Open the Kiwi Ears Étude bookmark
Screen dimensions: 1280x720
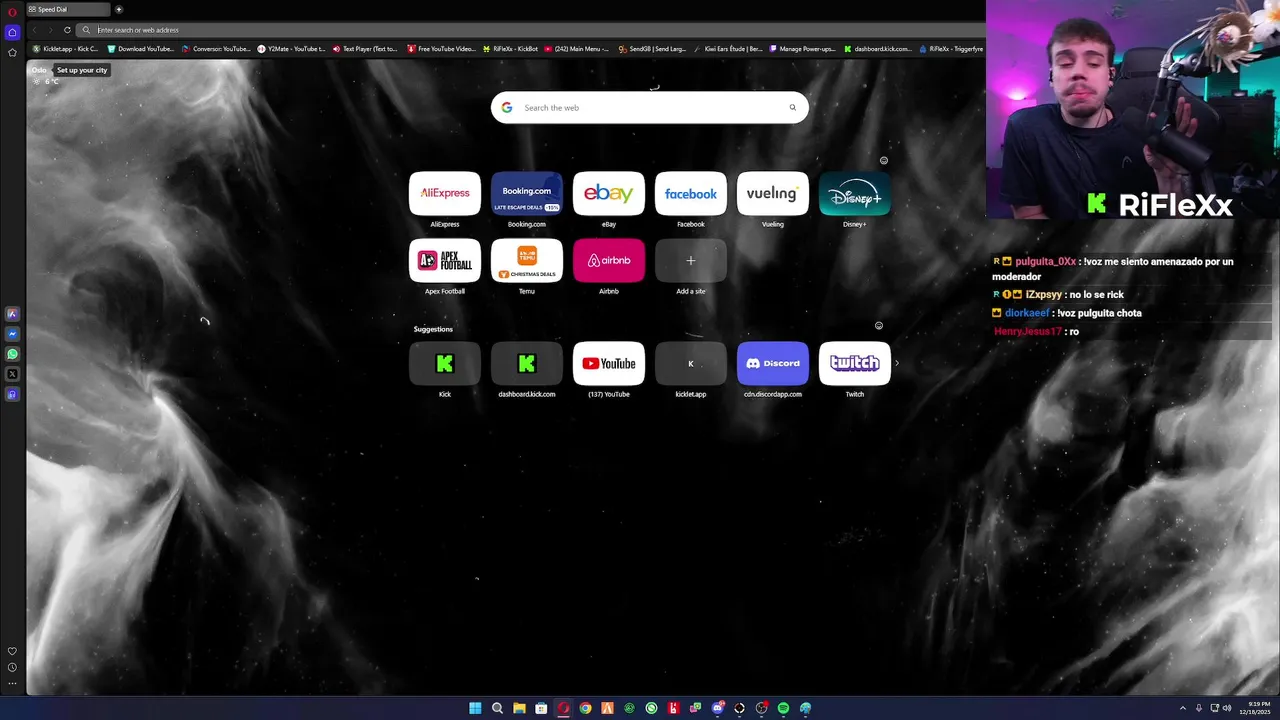[x=728, y=48]
